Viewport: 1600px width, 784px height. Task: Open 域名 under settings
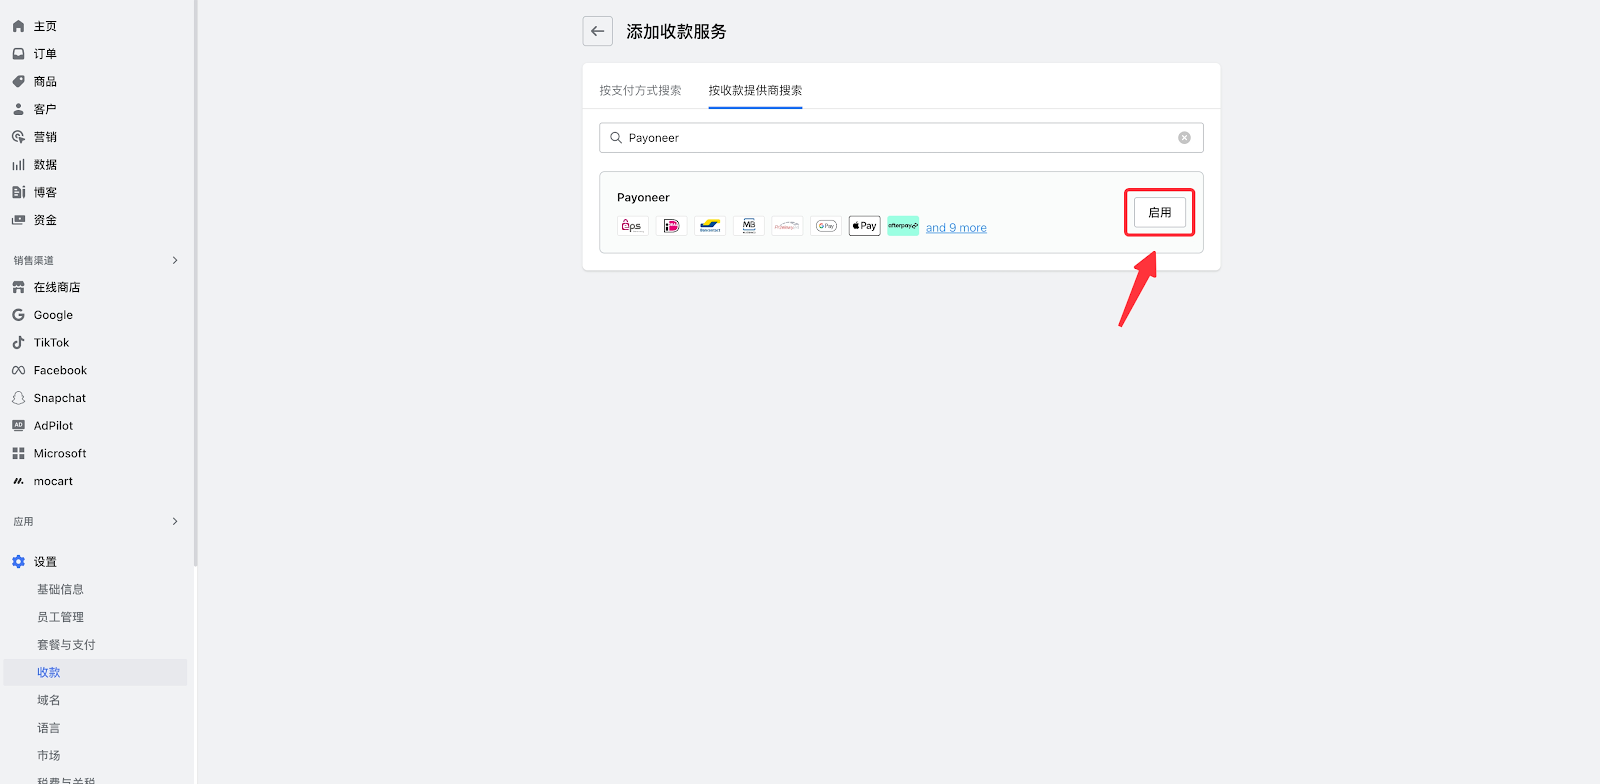click(49, 700)
